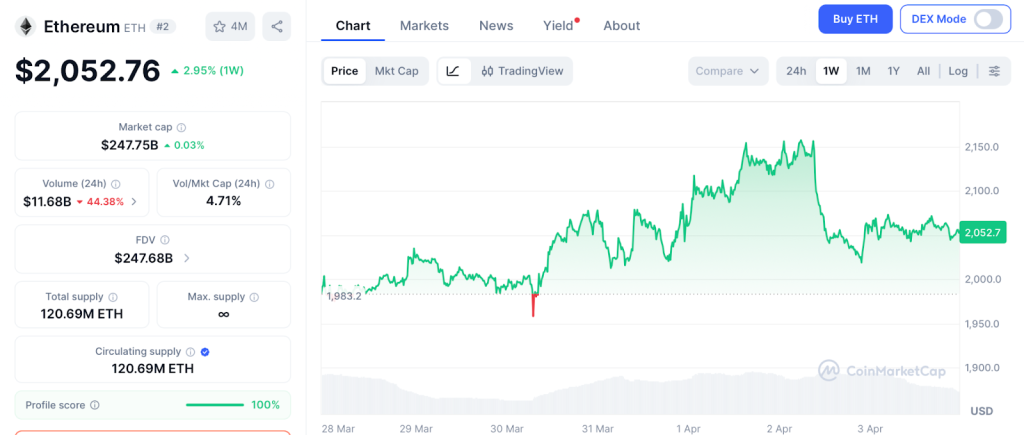Switch to the Markets tab
The image size is (1024, 435).
click(424, 25)
